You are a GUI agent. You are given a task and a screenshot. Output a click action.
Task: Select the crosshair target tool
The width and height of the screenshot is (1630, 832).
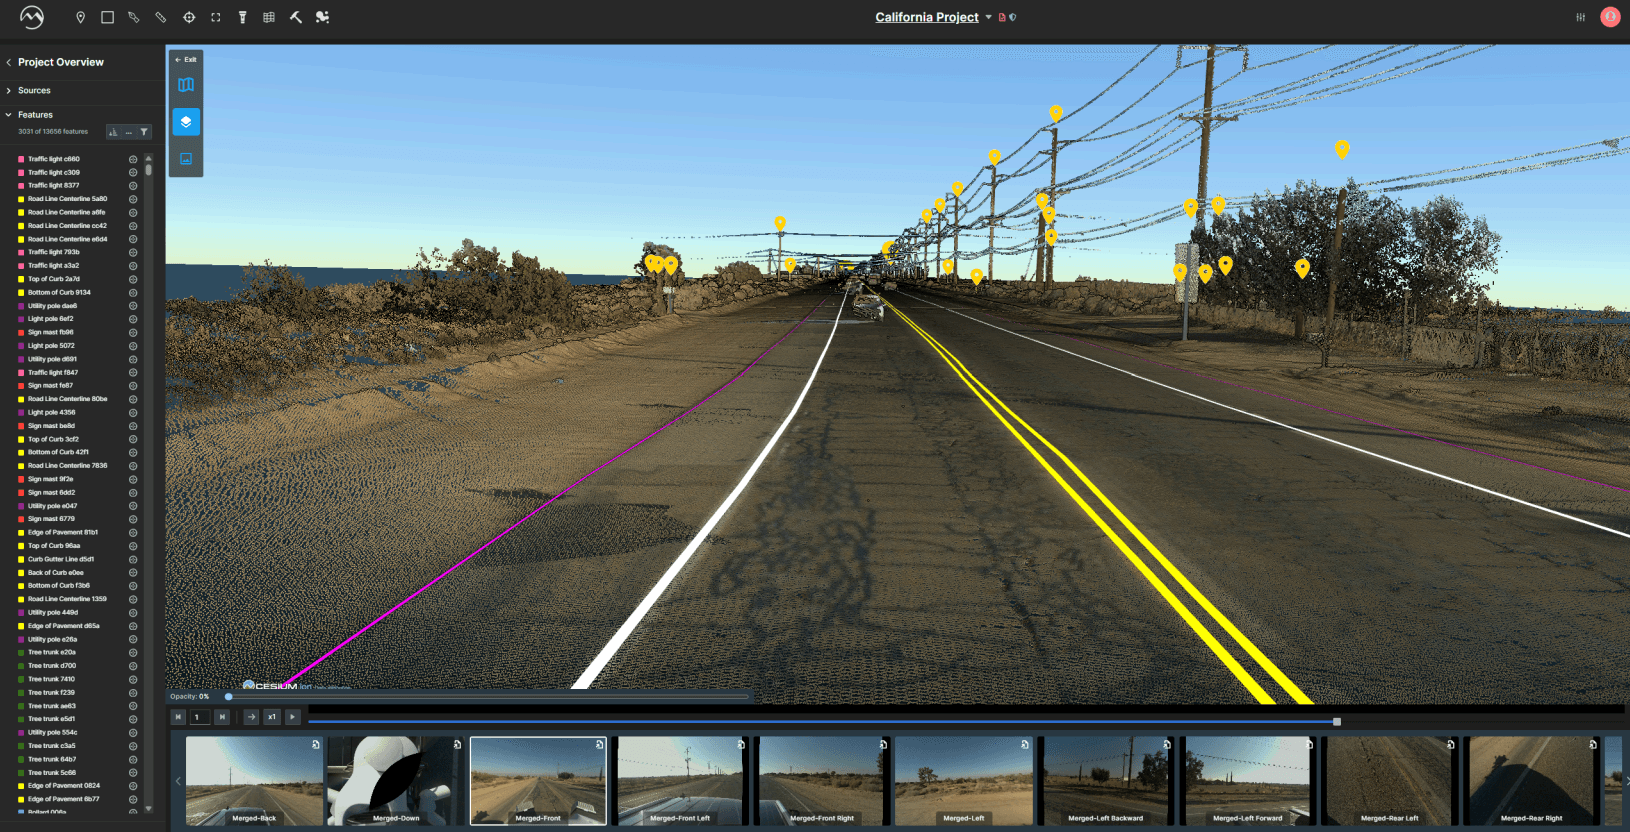pyautogui.click(x=189, y=17)
